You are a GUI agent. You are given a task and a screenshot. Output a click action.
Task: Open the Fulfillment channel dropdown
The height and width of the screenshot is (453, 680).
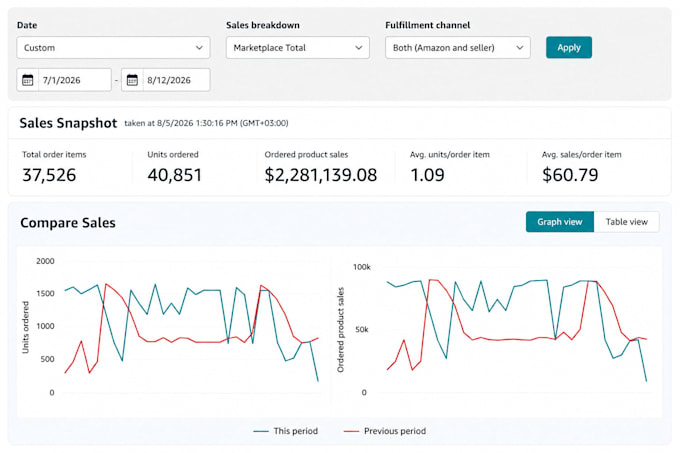pyautogui.click(x=458, y=48)
